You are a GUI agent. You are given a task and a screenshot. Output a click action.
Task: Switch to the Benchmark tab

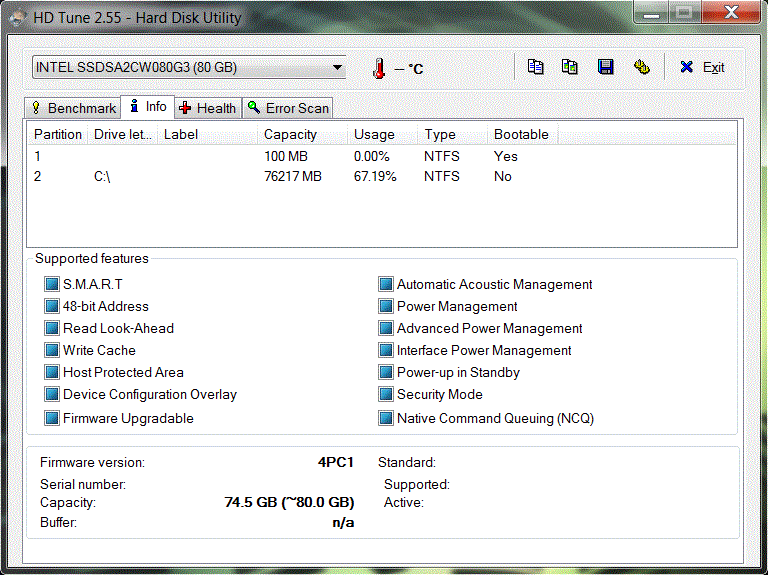pos(73,108)
